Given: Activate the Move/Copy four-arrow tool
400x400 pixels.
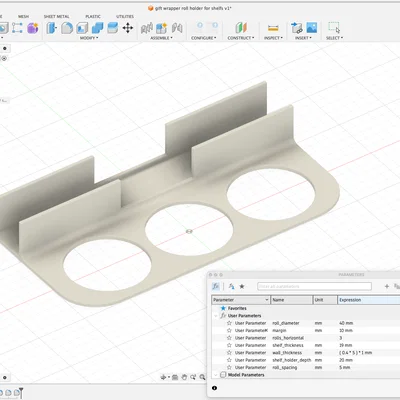Looking at the screenshot, I should coord(128,28).
